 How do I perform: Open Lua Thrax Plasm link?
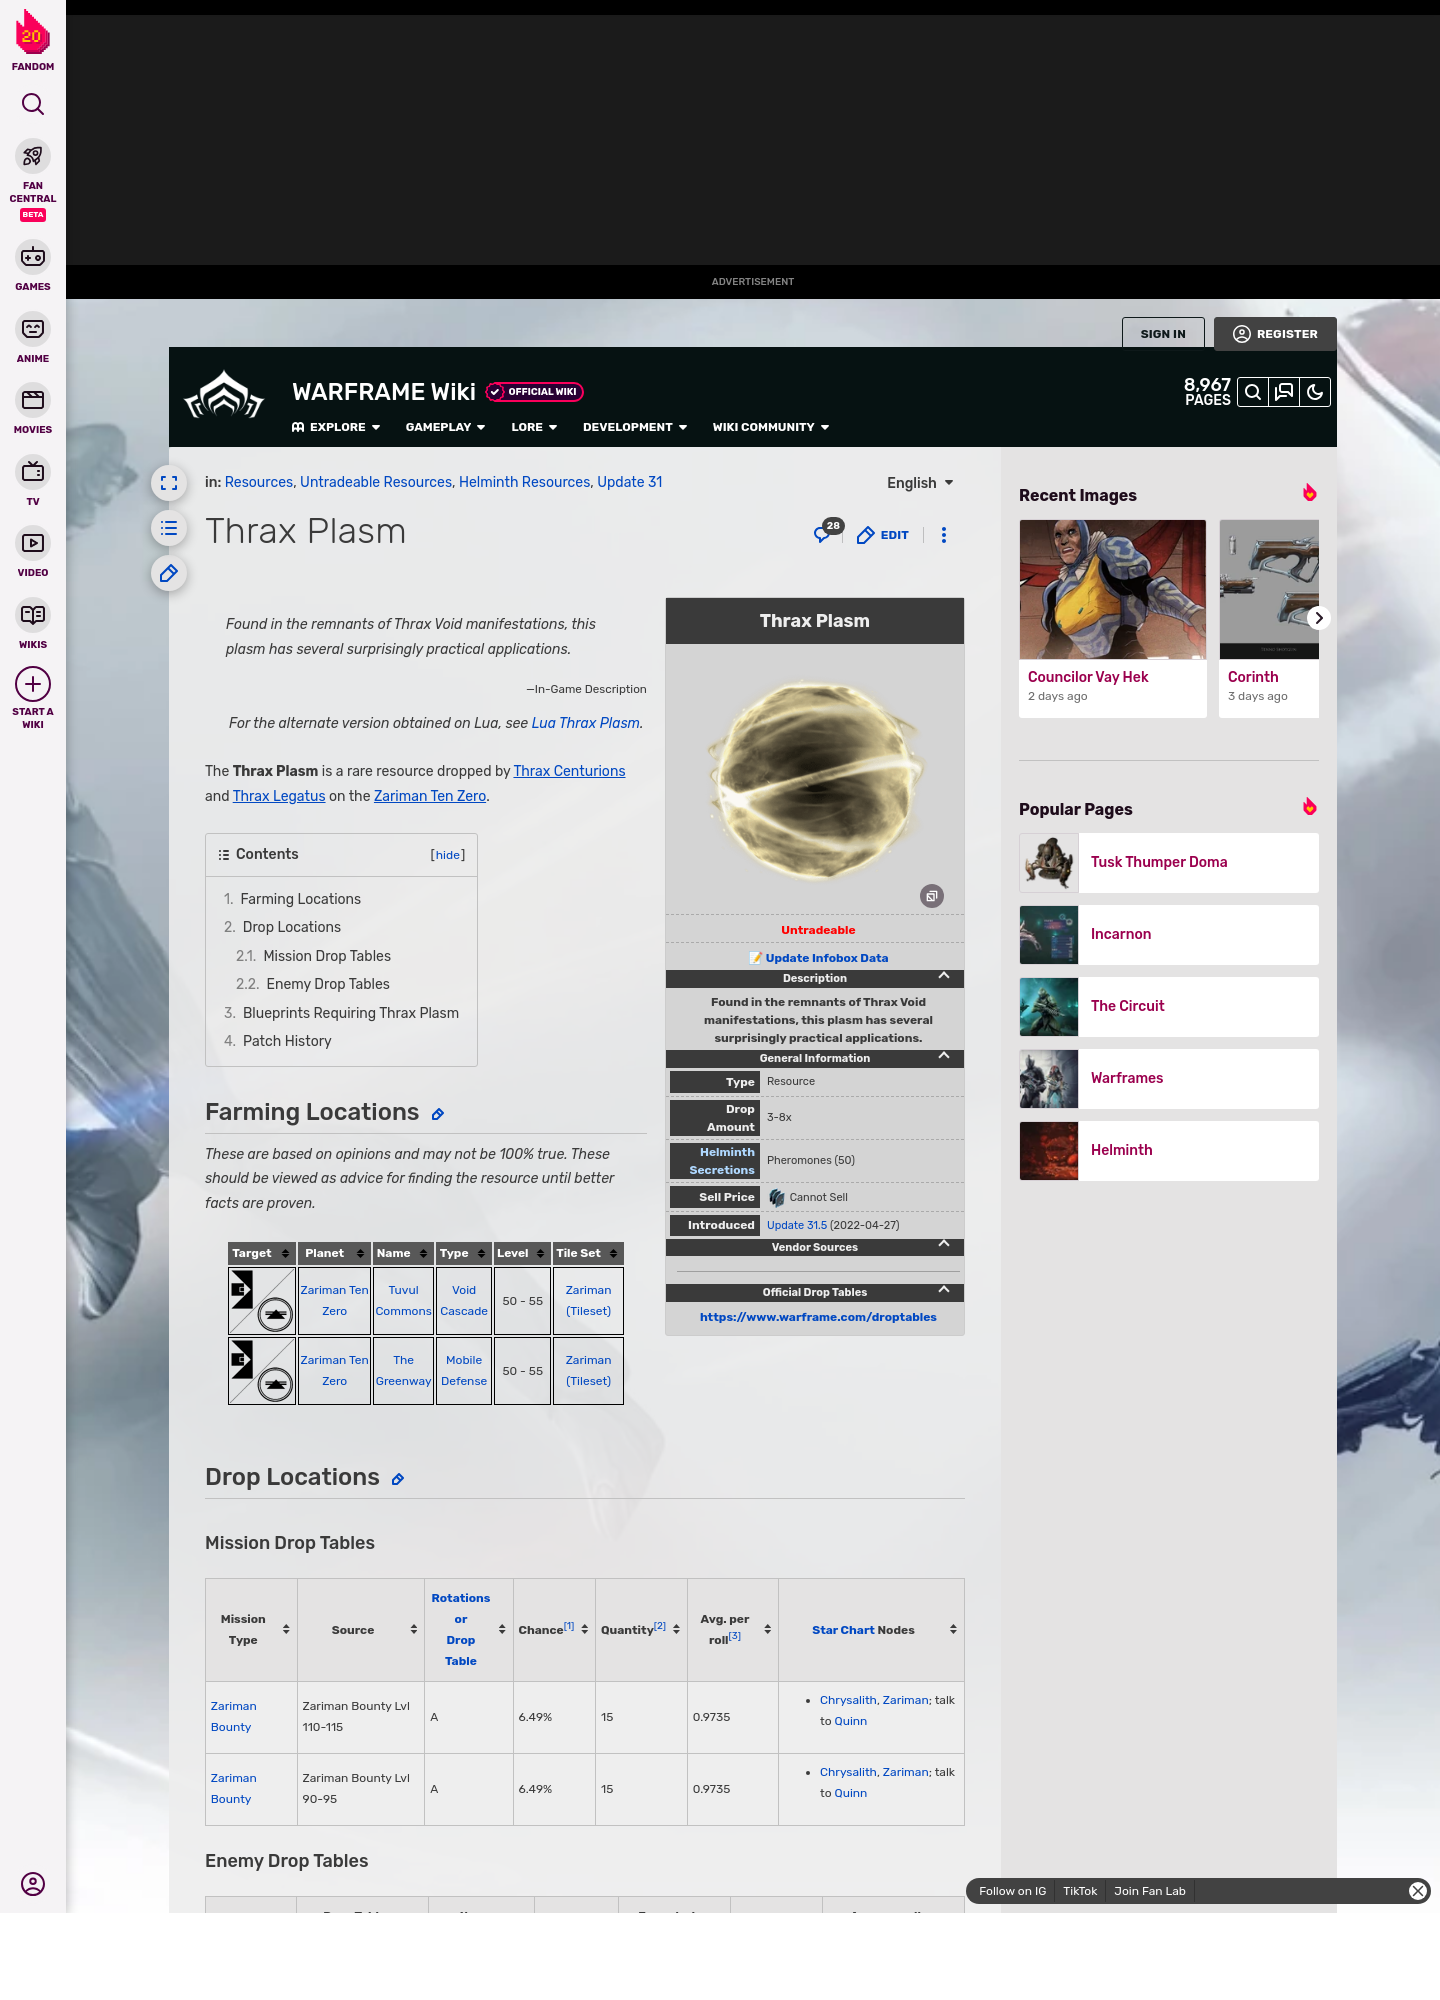pyautogui.click(x=585, y=723)
